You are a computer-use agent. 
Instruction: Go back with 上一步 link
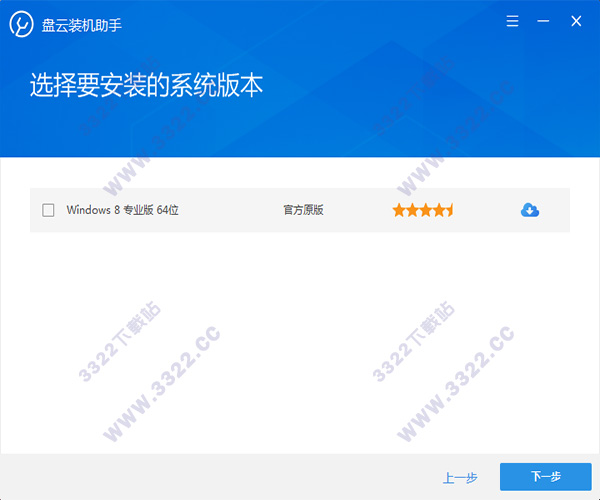460,477
